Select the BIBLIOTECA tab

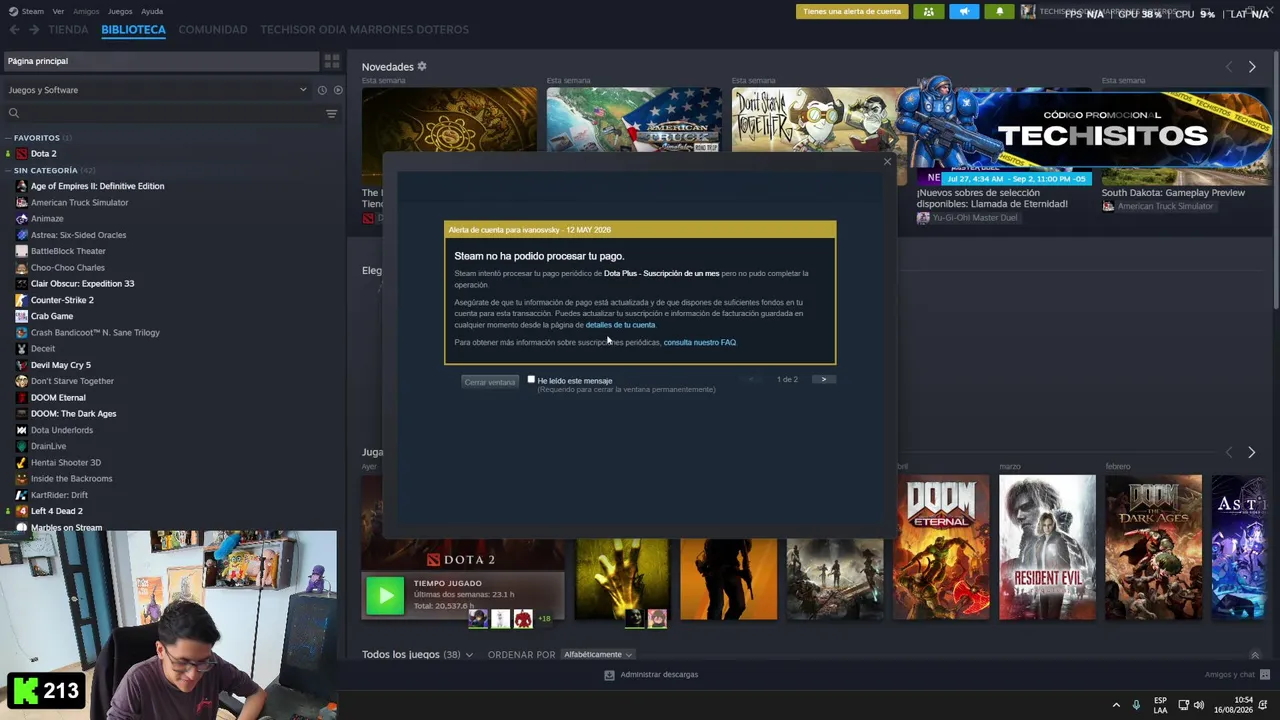pyautogui.click(x=133, y=30)
